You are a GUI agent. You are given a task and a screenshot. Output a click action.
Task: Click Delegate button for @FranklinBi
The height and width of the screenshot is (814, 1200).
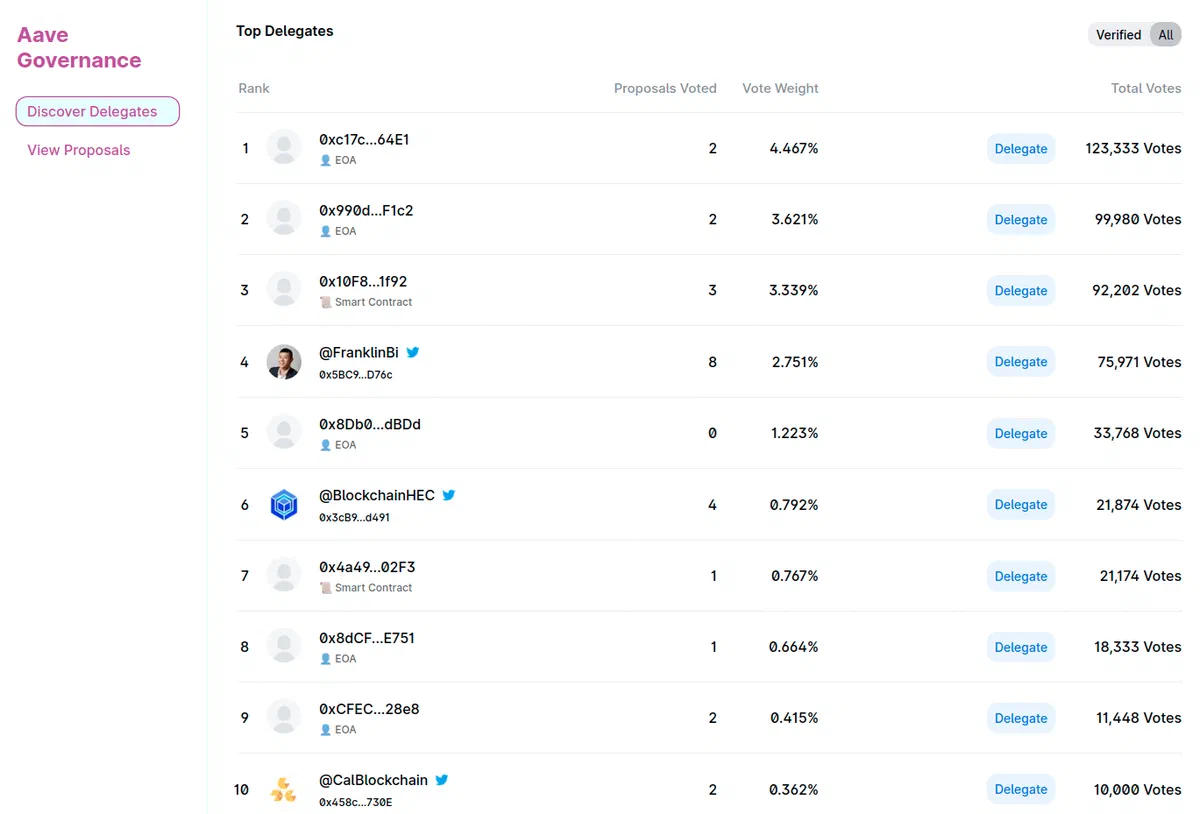(1021, 362)
